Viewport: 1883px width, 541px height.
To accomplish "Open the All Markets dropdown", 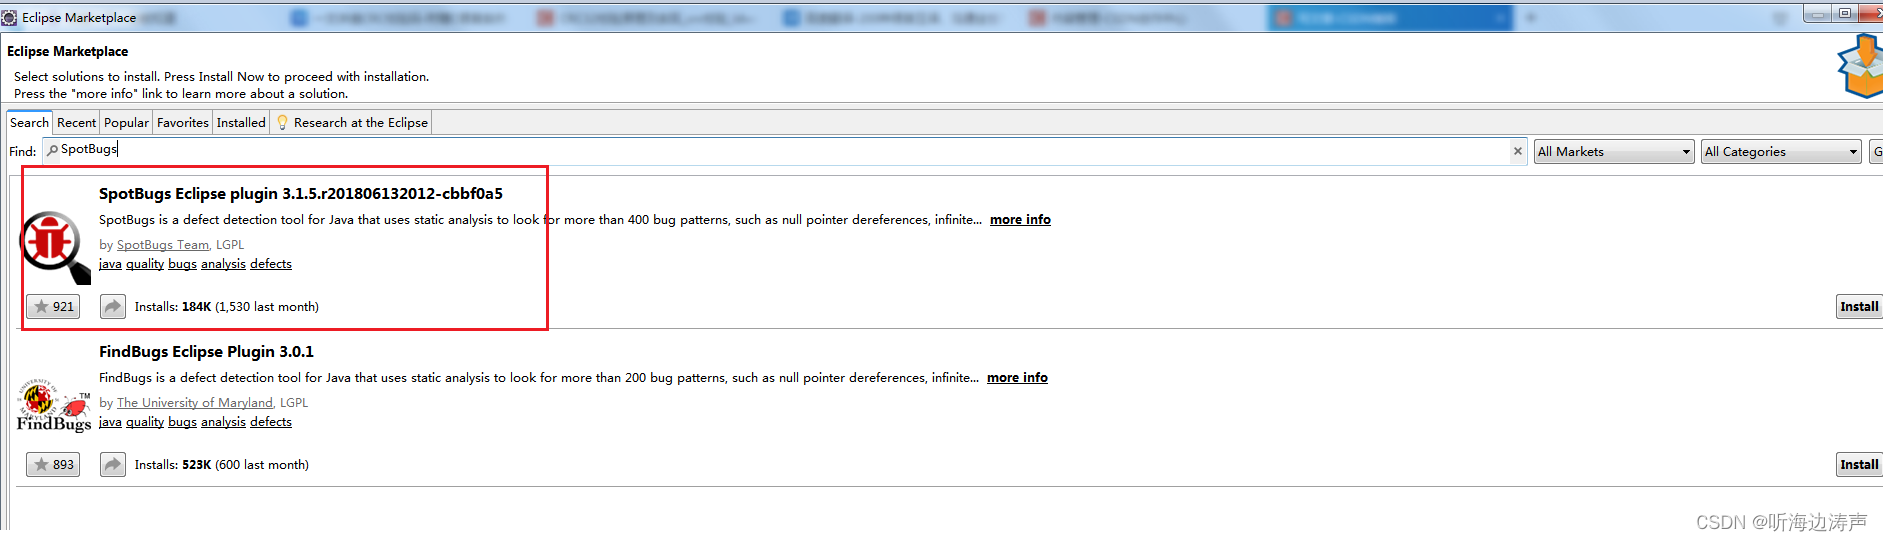I will 1614,152.
